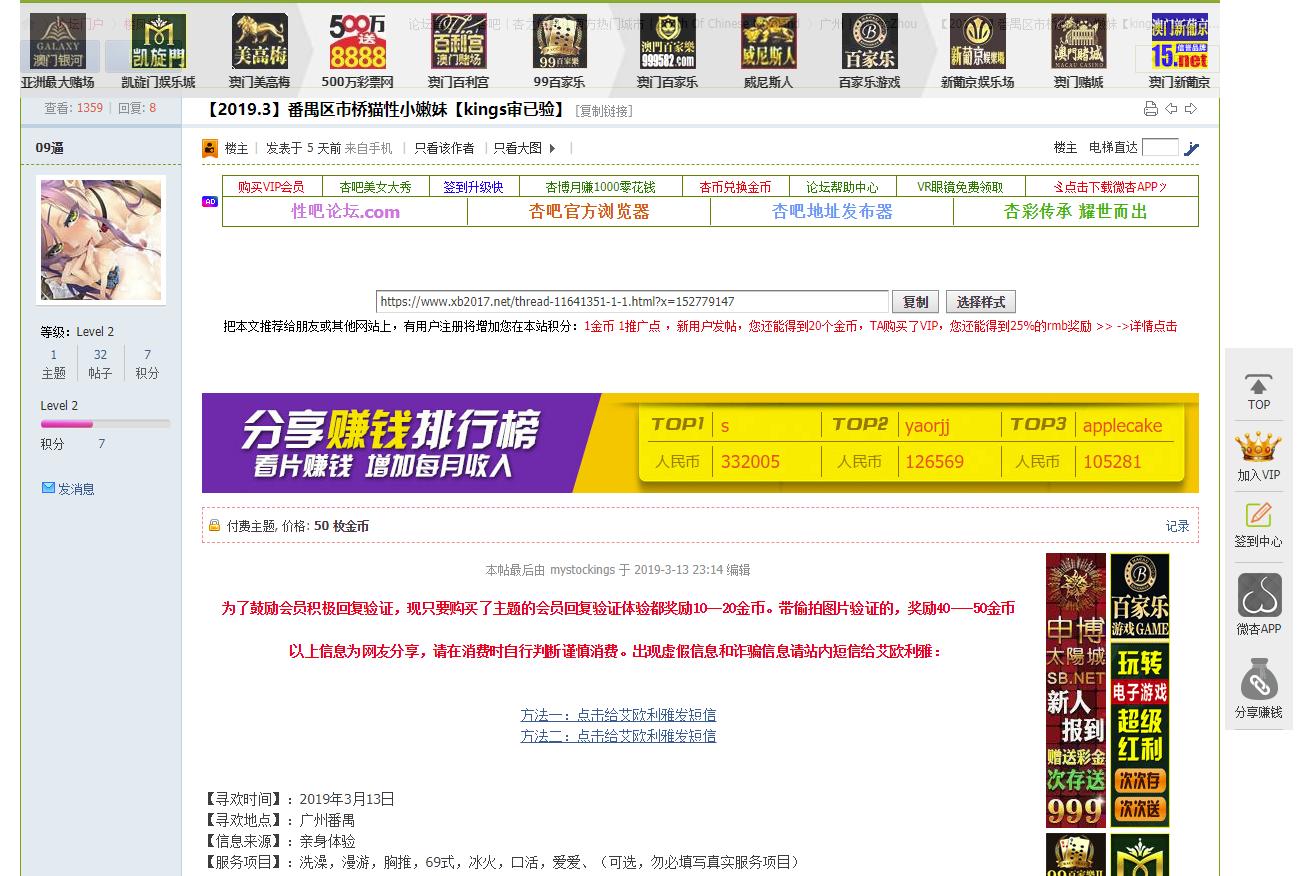Image resolution: width=1303 pixels, height=876 pixels.
Task: Click the elevator jump arrow icon
Action: click(x=1191, y=148)
